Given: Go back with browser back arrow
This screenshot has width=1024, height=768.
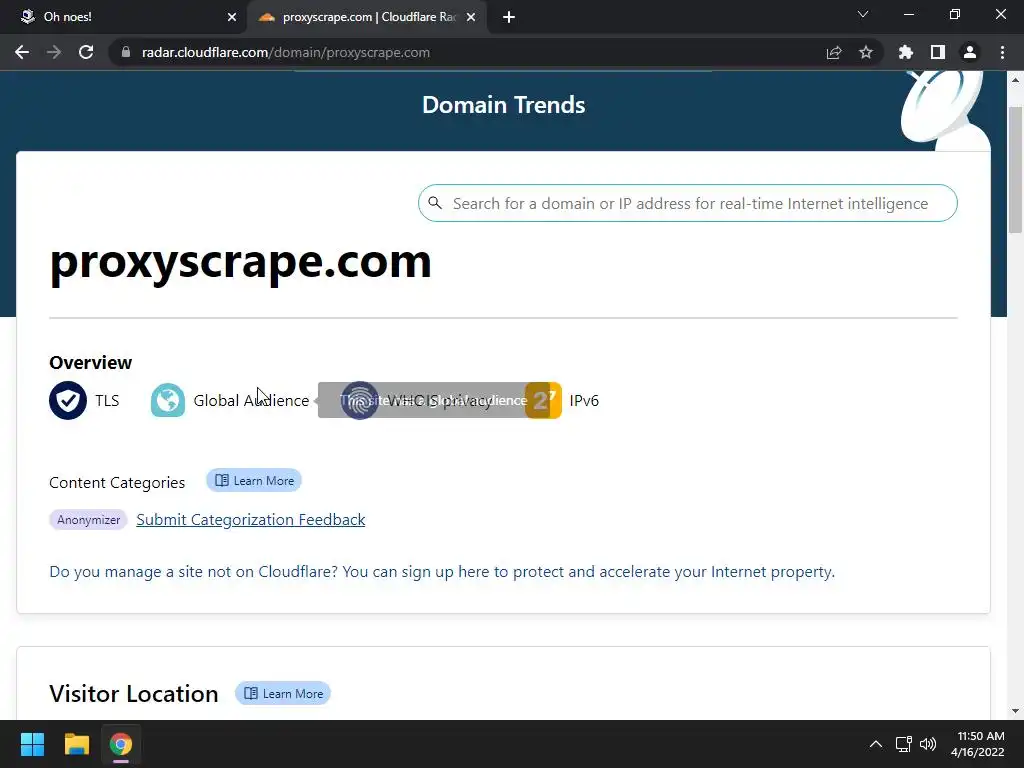Looking at the screenshot, I should (22, 52).
